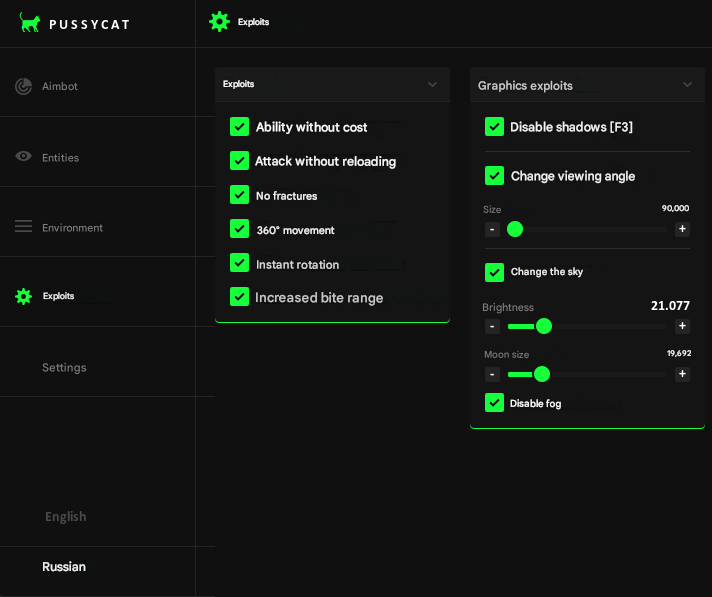The height and width of the screenshot is (597, 712).
Task: Switch language to English
Action: coord(65,517)
